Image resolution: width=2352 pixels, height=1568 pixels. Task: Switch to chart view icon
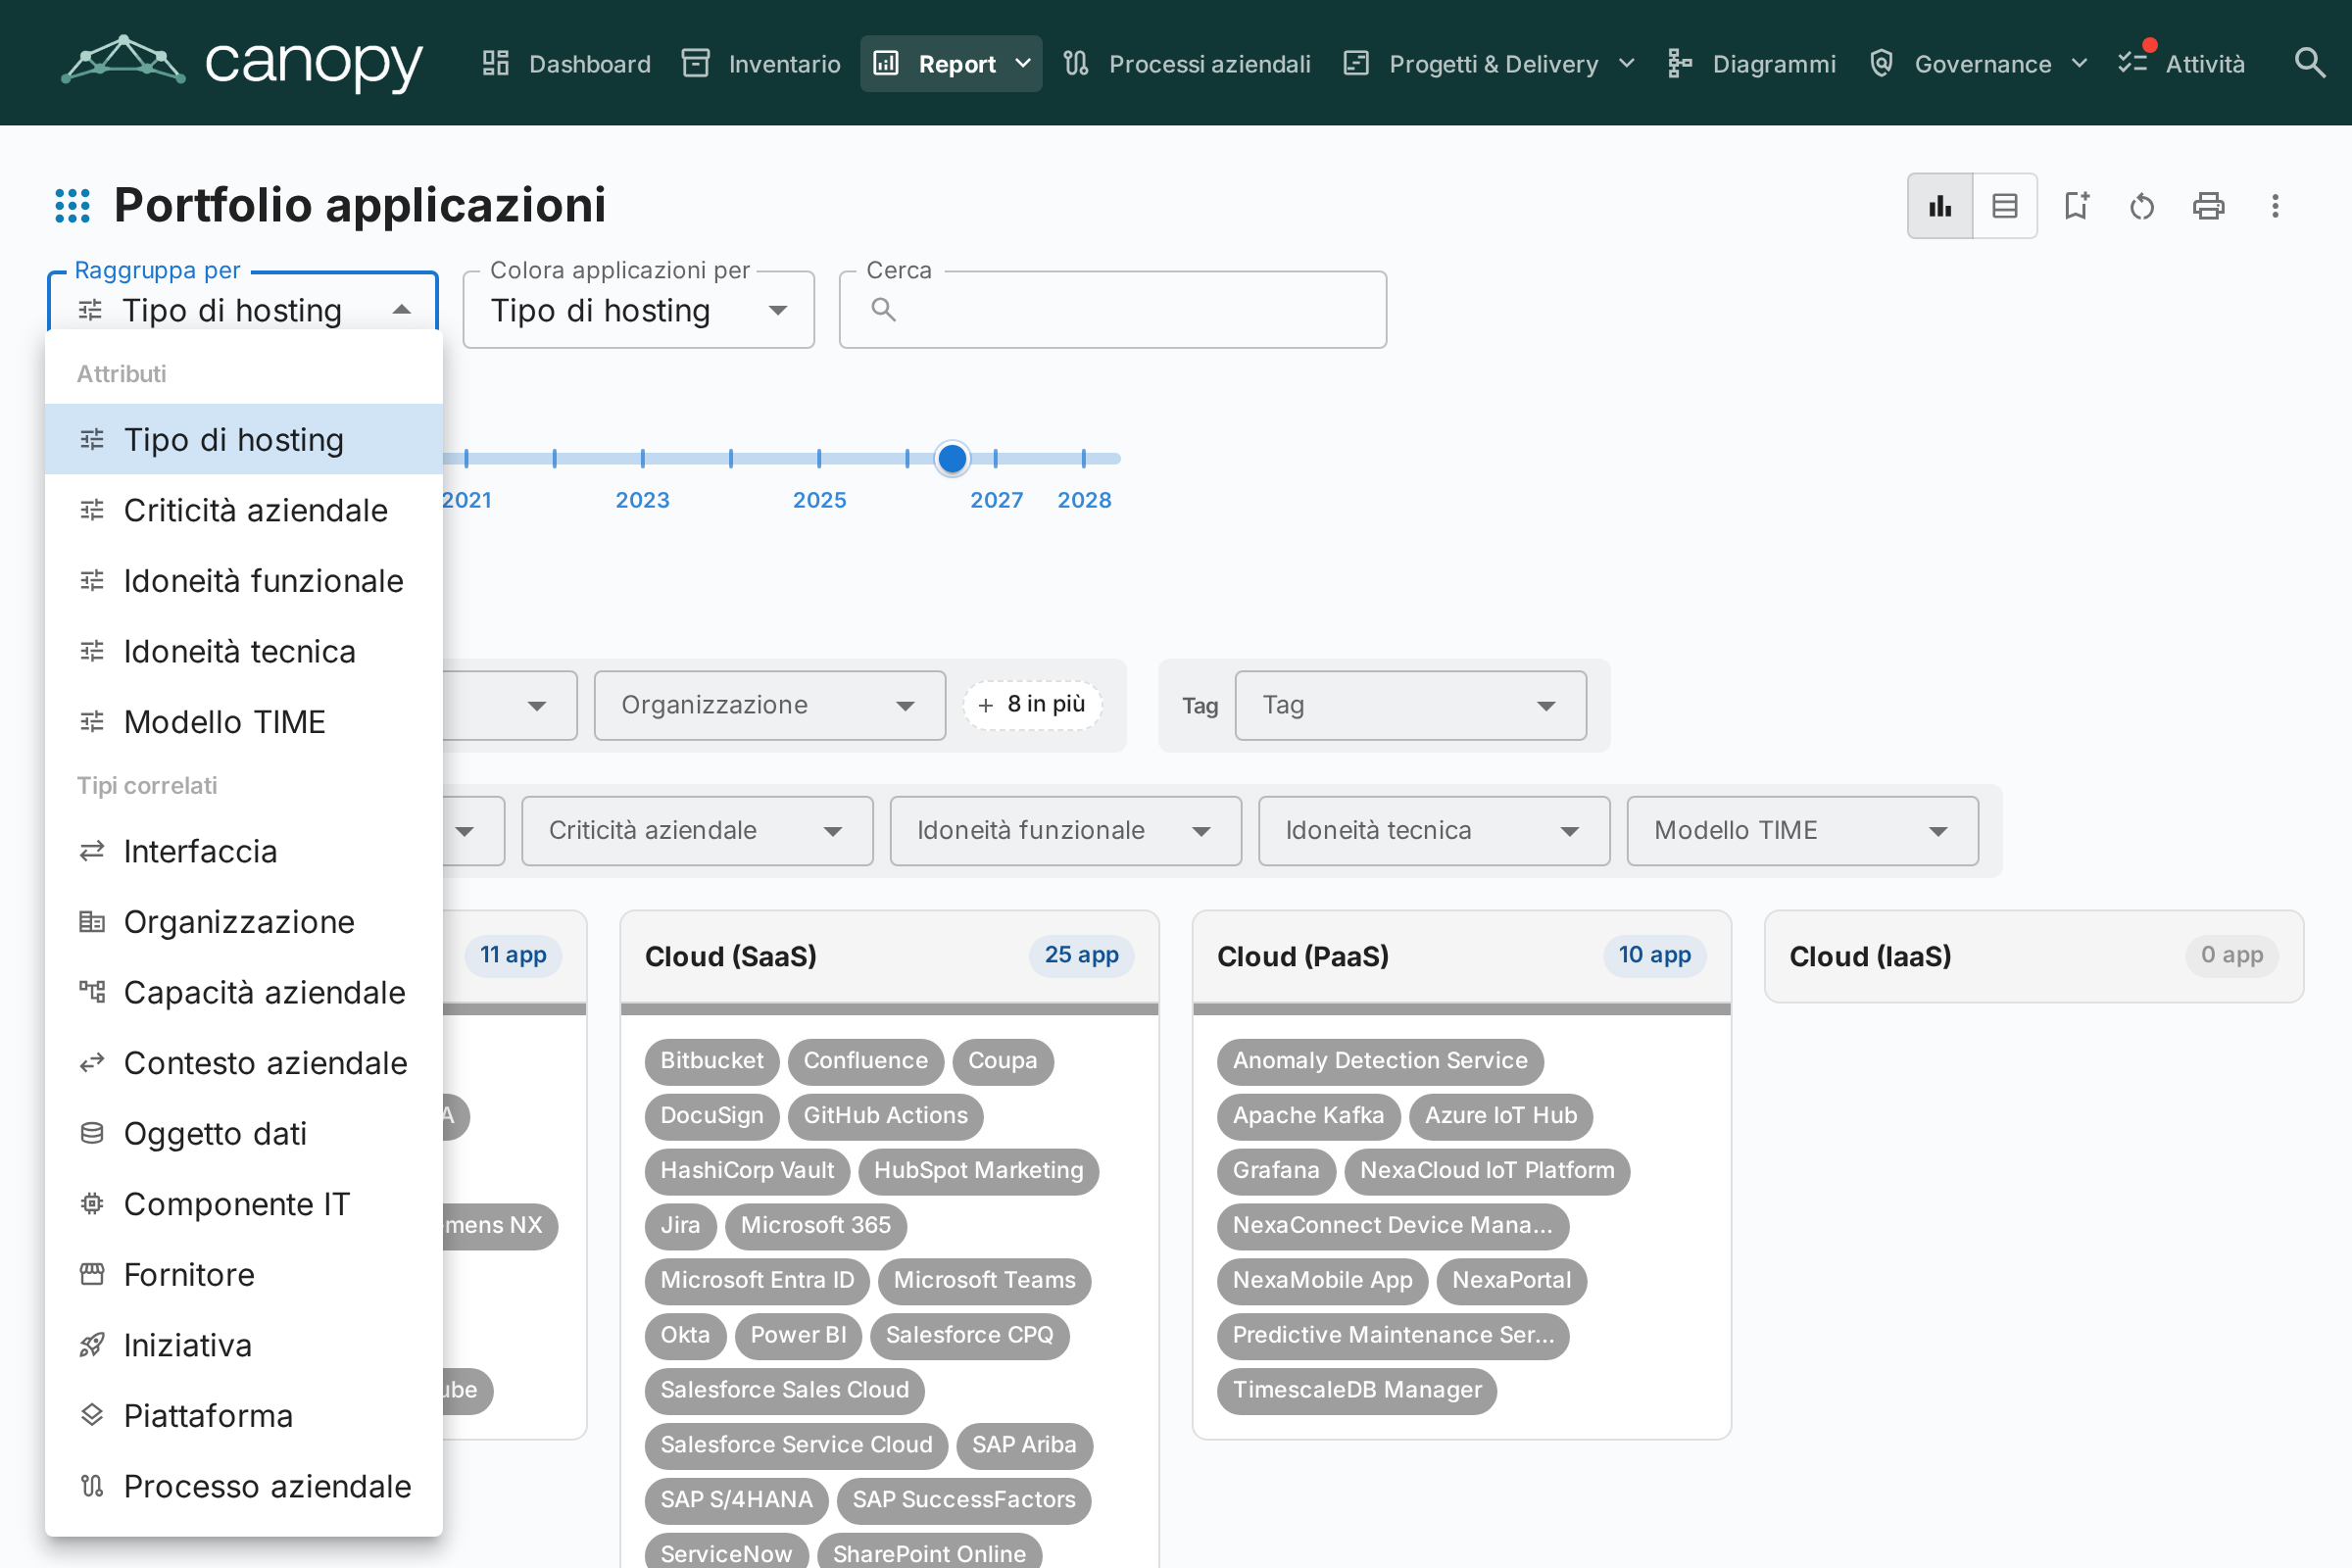point(1940,206)
